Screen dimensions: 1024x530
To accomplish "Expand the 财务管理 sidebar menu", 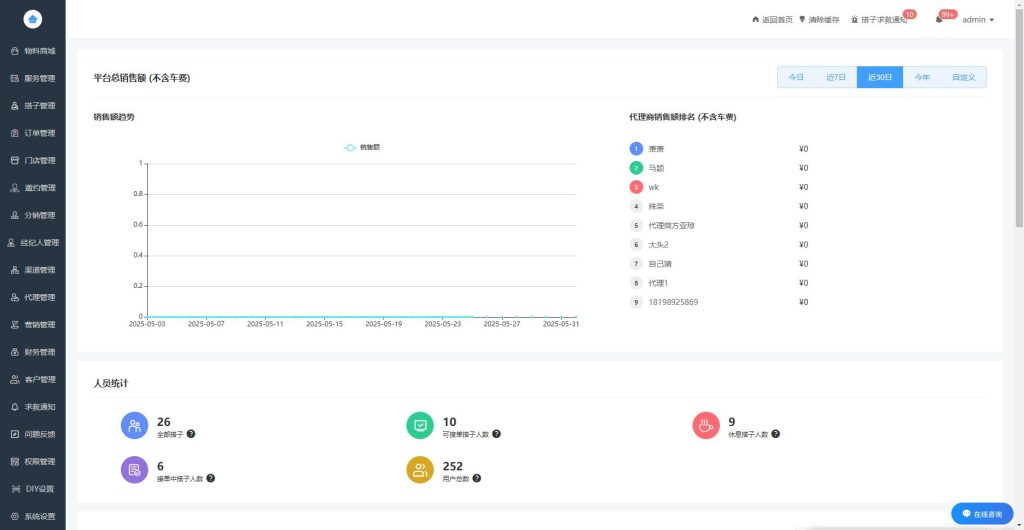I will click(33, 352).
